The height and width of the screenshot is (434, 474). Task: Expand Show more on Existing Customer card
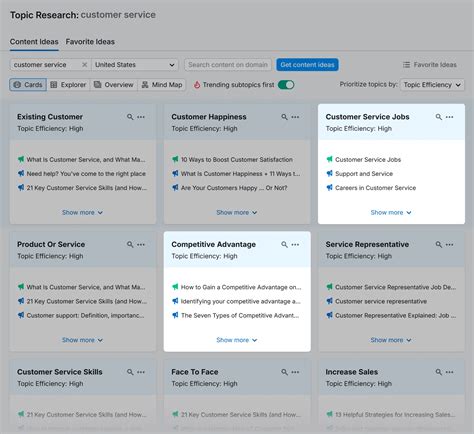[82, 212]
